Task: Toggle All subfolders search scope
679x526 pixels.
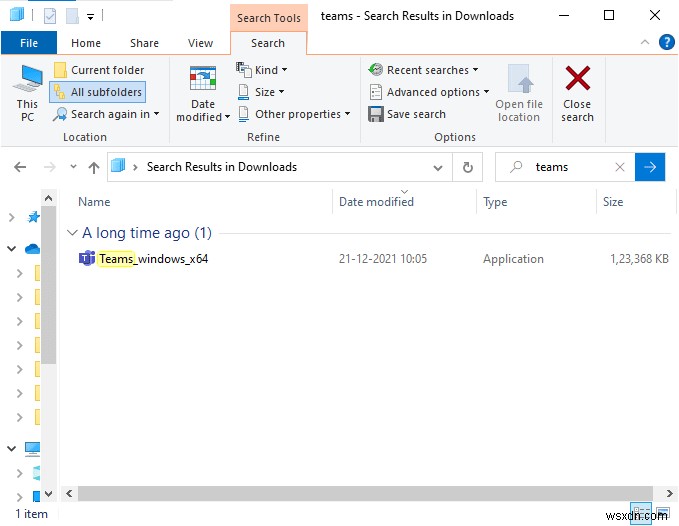Action: (x=98, y=92)
